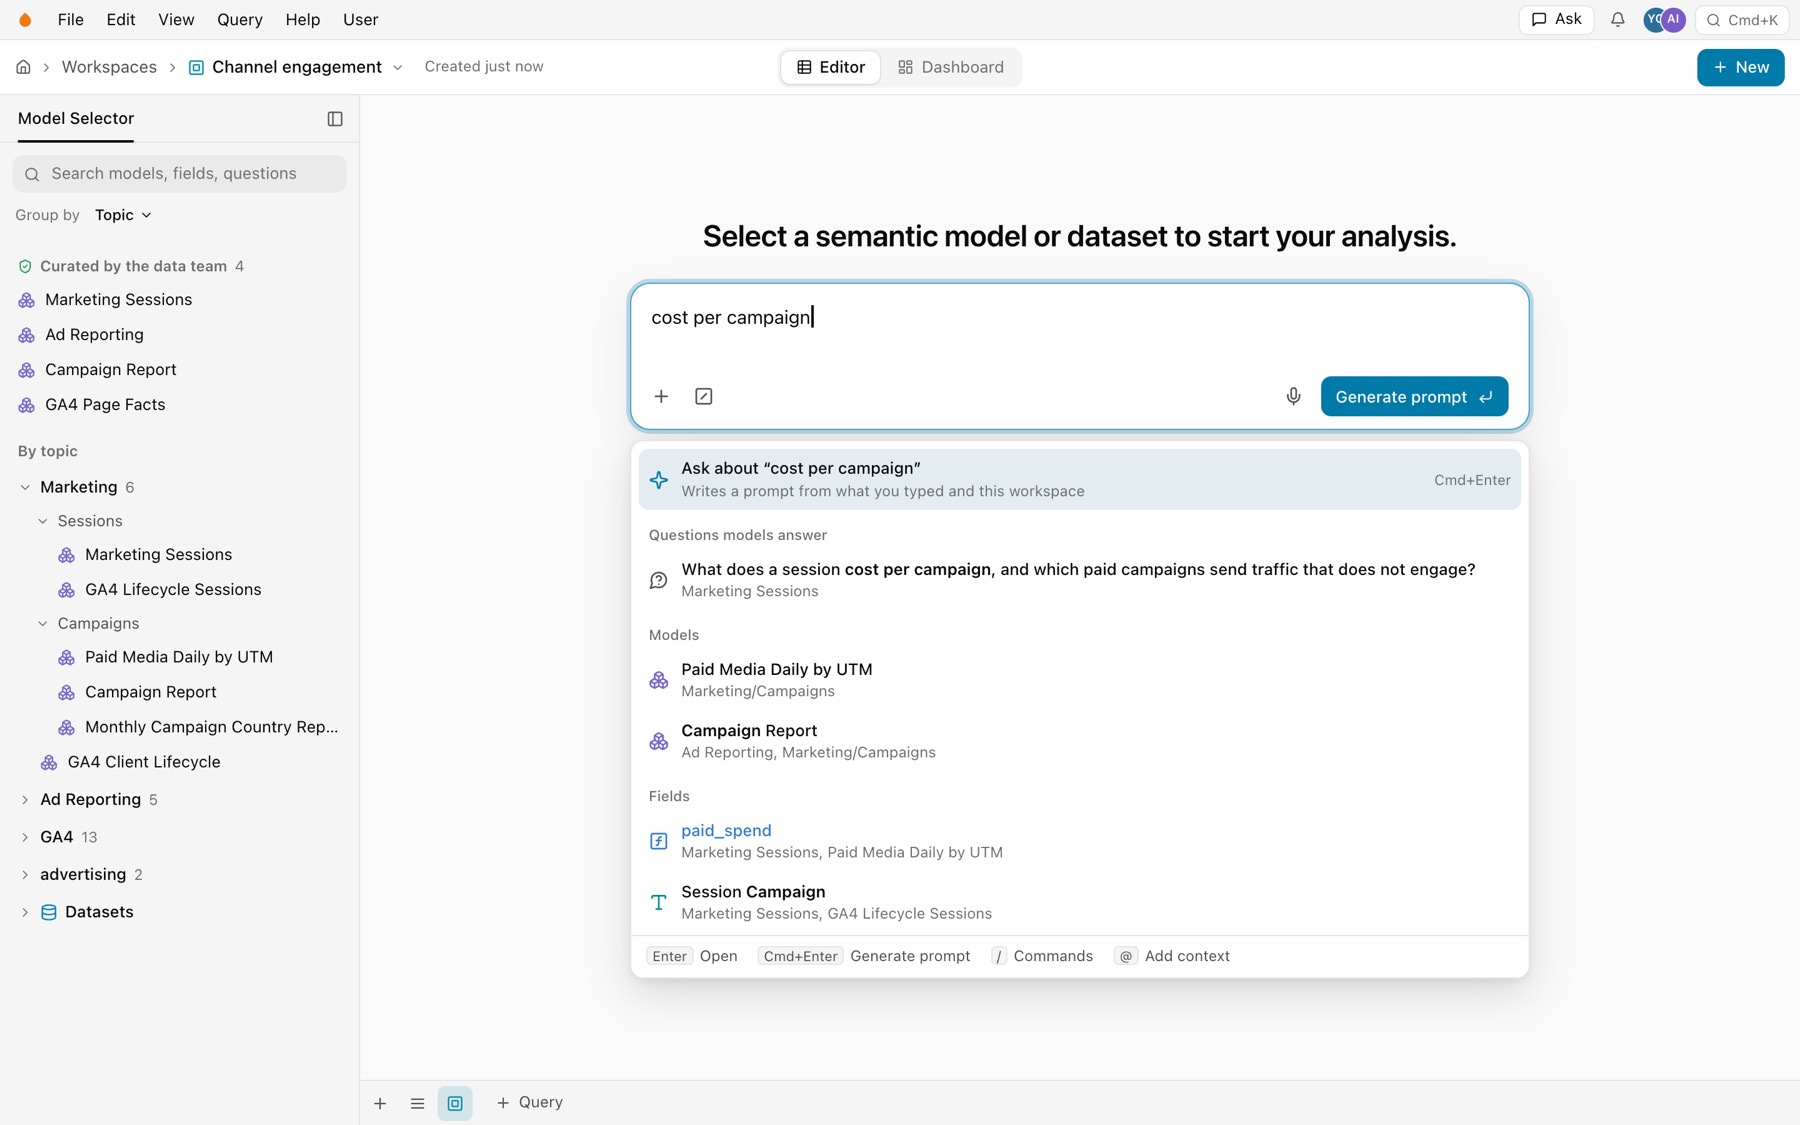Screen dimensions: 1800x1125
Task: Select the highlighted workspace tab icon at bottom
Action: pyautogui.click(x=455, y=1103)
